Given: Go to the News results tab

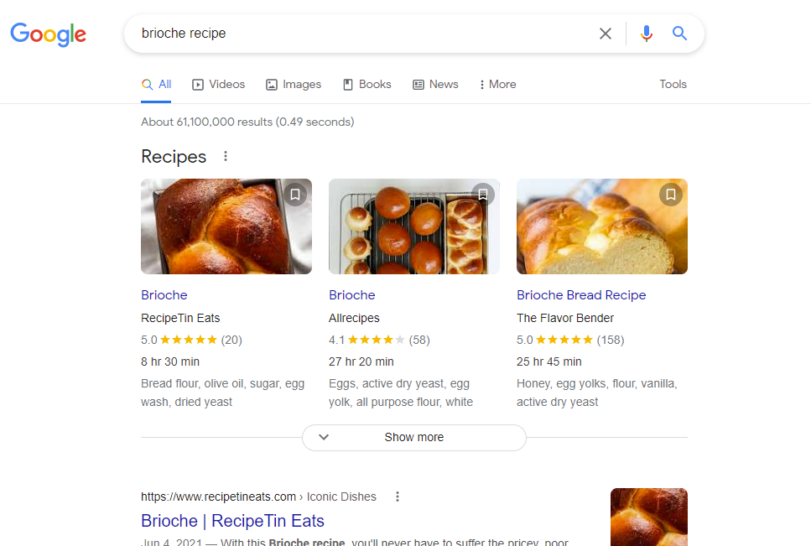Looking at the screenshot, I should pos(435,84).
